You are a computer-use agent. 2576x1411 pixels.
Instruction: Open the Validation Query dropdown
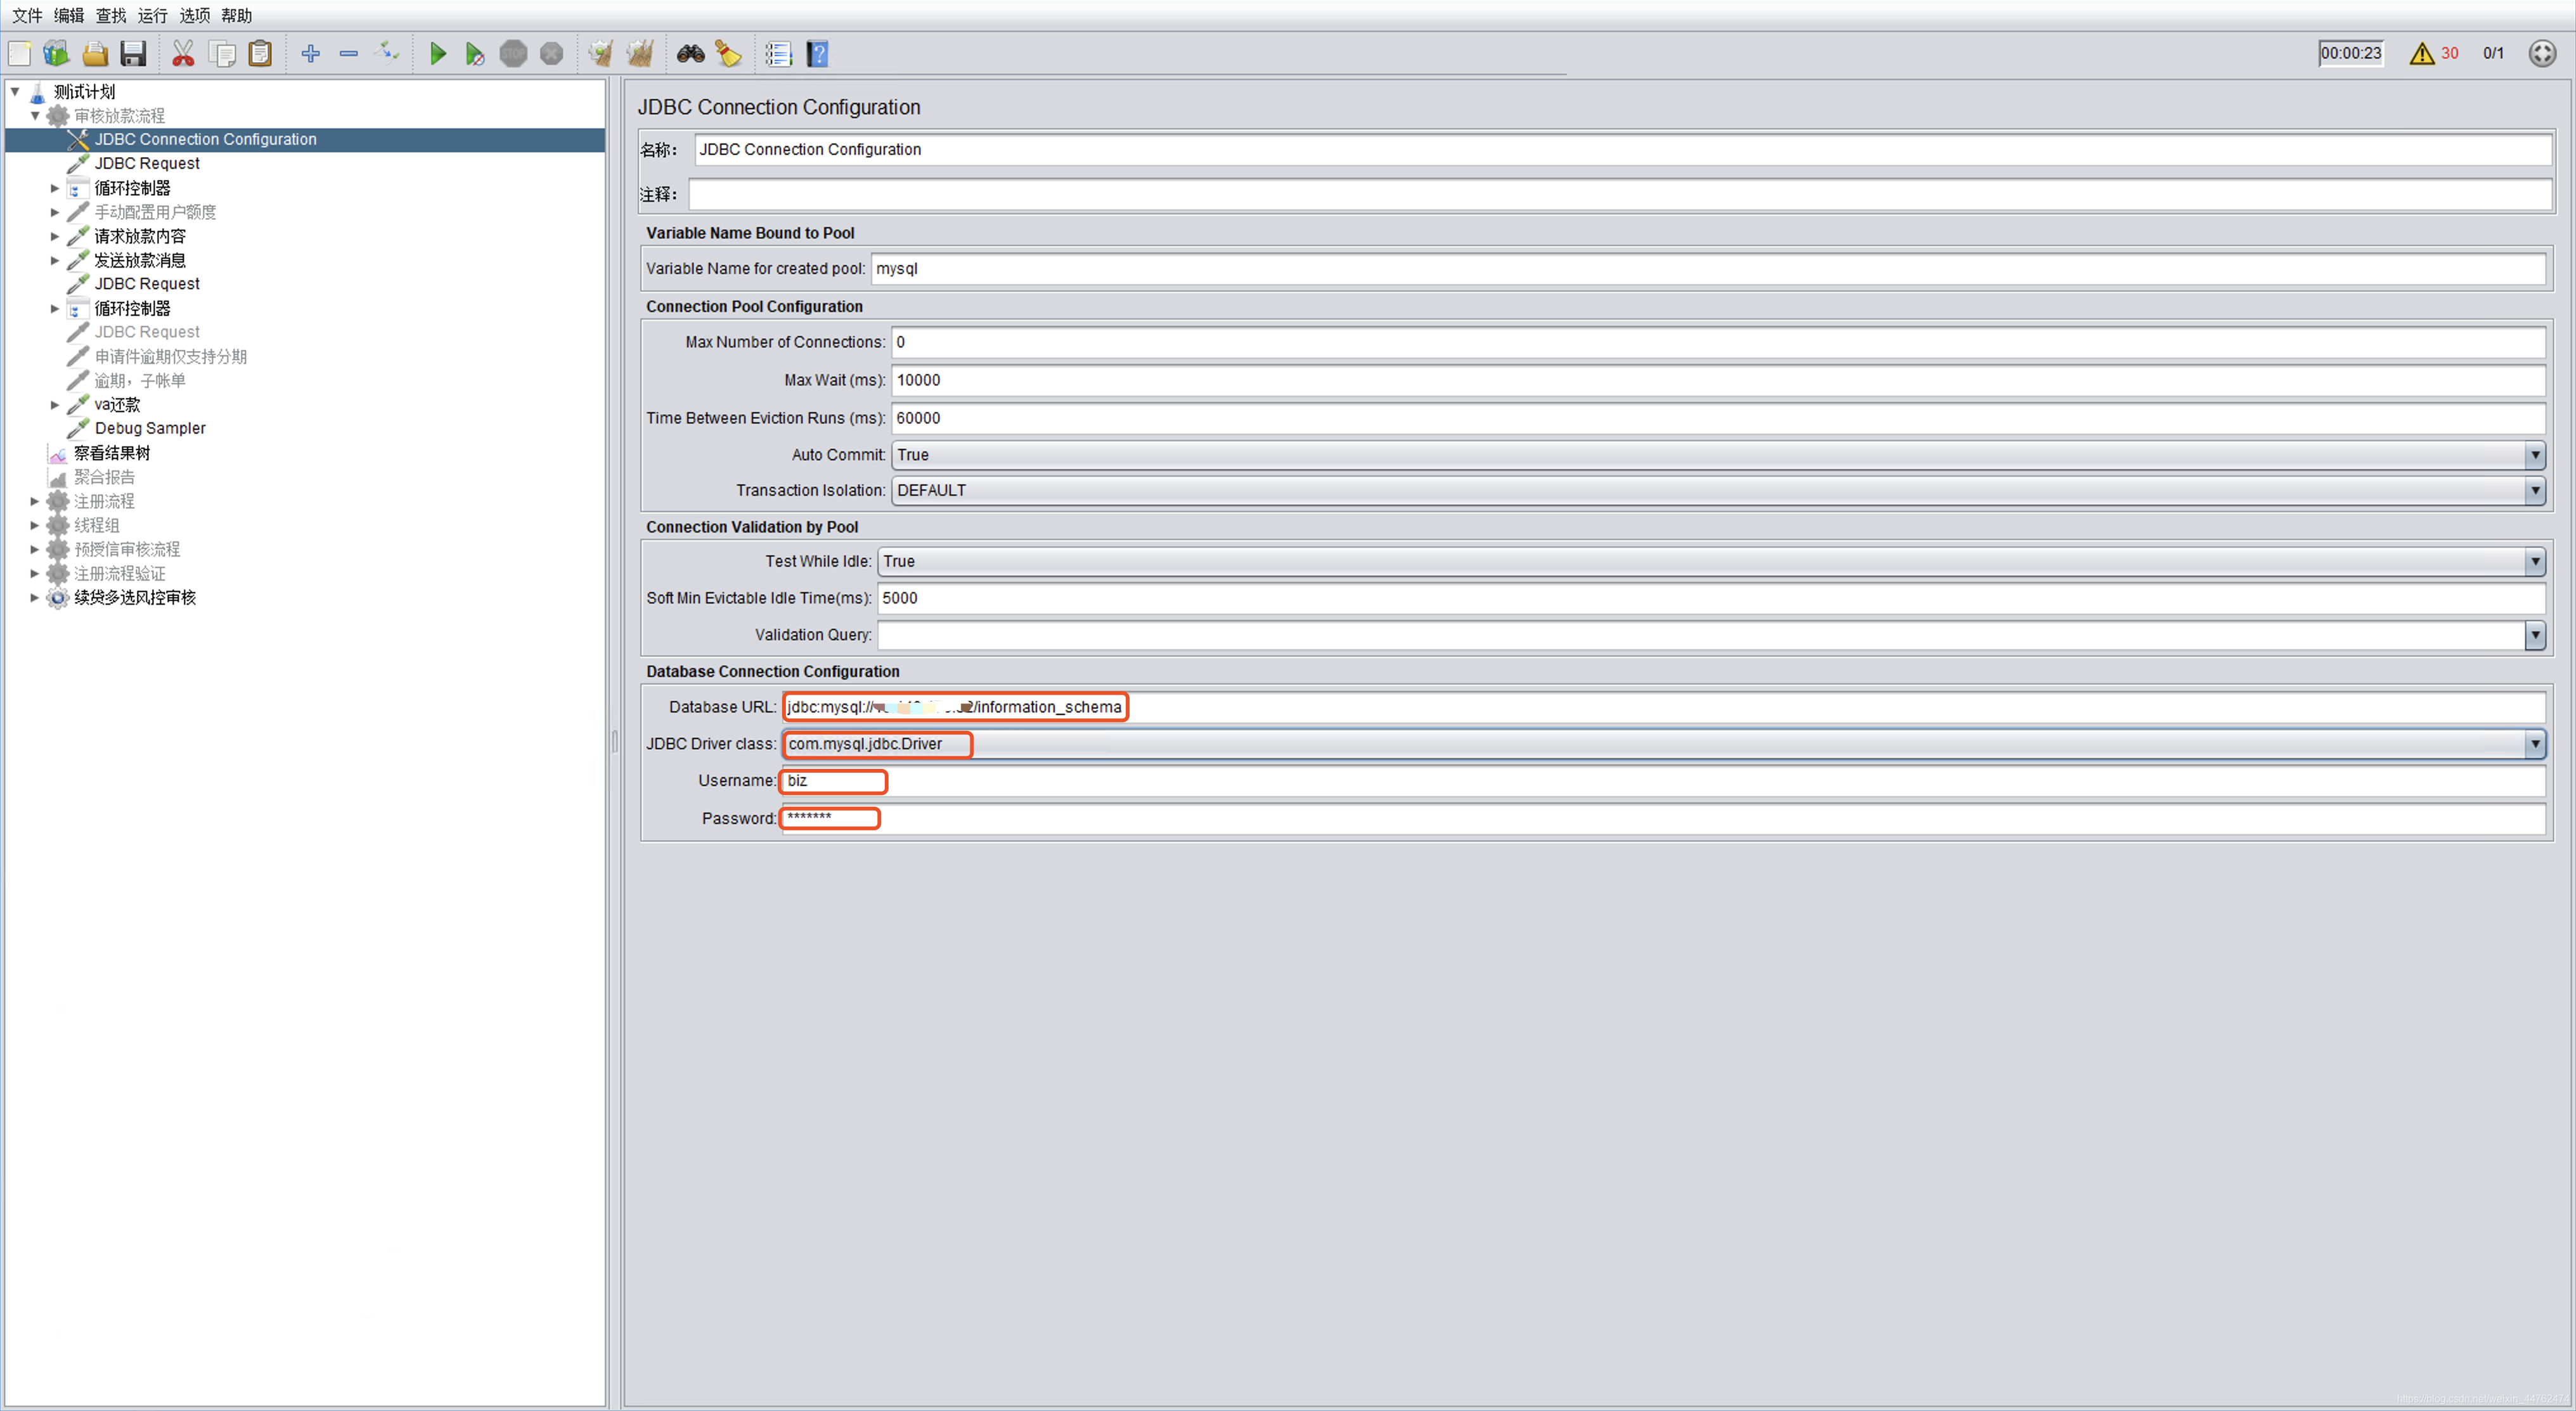(x=2534, y=635)
